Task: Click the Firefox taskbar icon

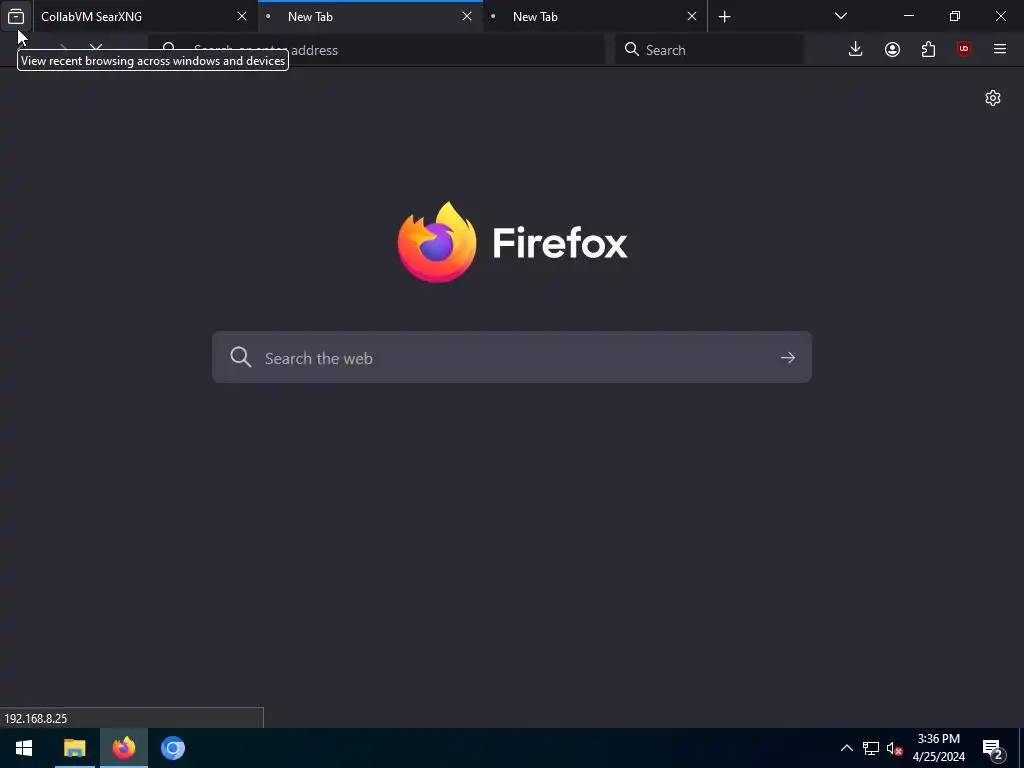Action: pos(123,748)
